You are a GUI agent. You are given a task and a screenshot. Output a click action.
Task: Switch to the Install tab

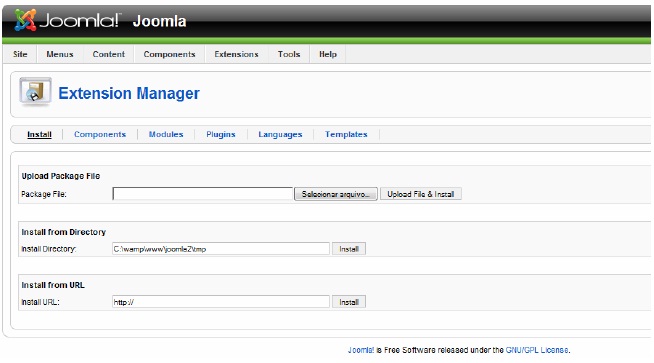(x=39, y=134)
